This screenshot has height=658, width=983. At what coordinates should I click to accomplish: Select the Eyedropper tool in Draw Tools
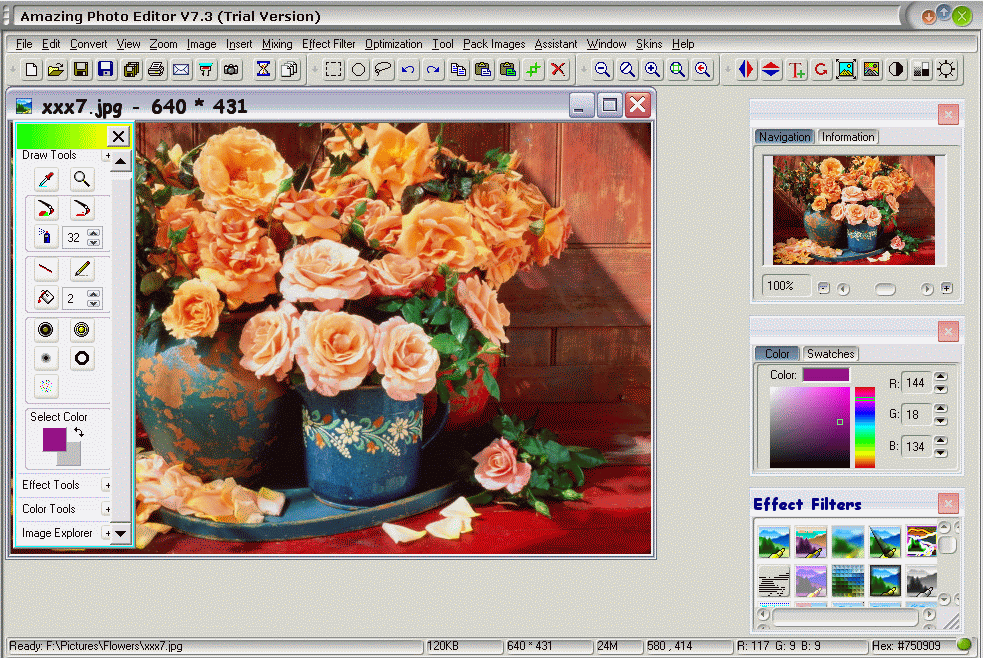(x=46, y=179)
